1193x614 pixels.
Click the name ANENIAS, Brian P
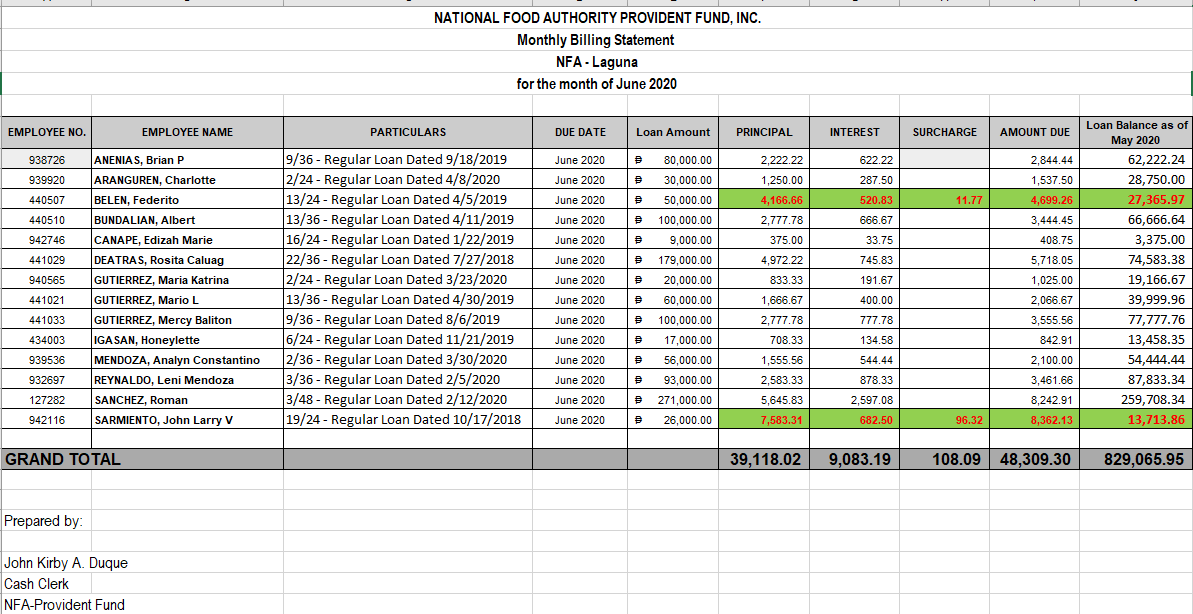pos(187,160)
